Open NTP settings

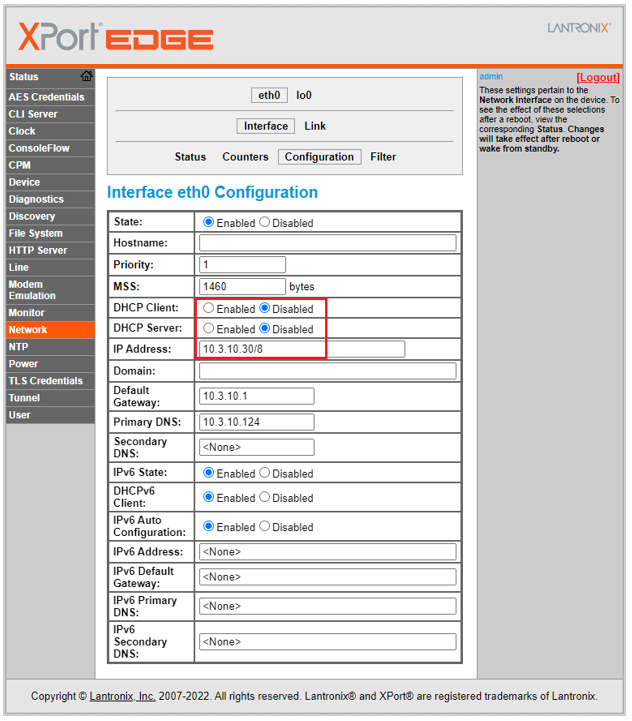[51, 347]
